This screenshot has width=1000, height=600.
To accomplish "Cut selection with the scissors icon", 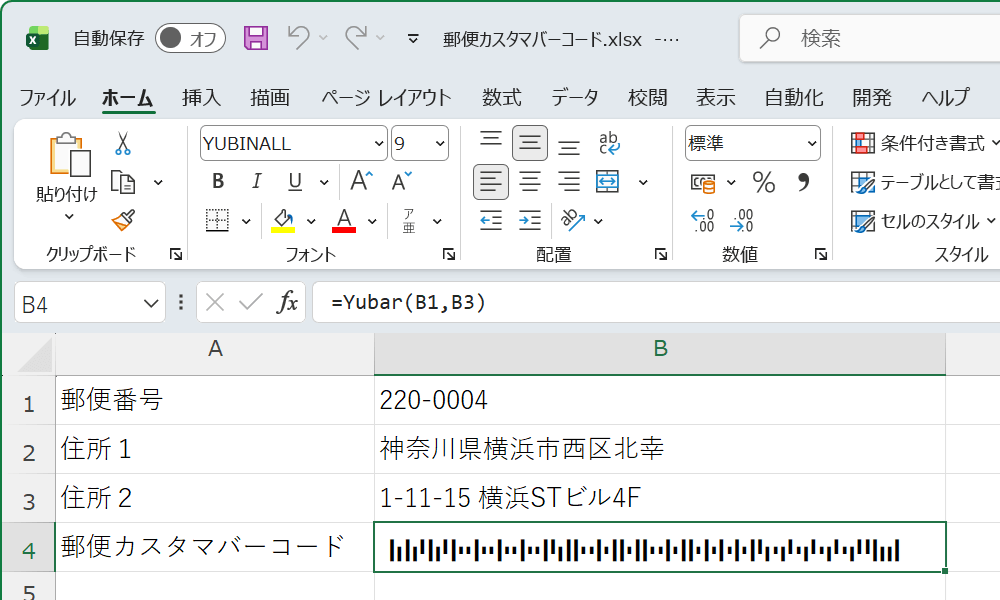I will pos(123,143).
